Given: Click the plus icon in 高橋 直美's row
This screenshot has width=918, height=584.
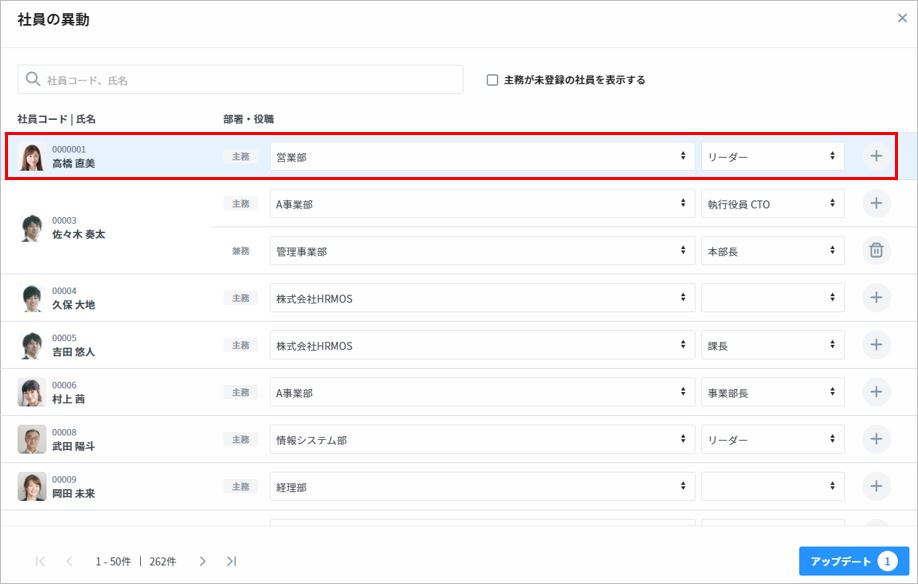Looking at the screenshot, I should [x=876, y=156].
